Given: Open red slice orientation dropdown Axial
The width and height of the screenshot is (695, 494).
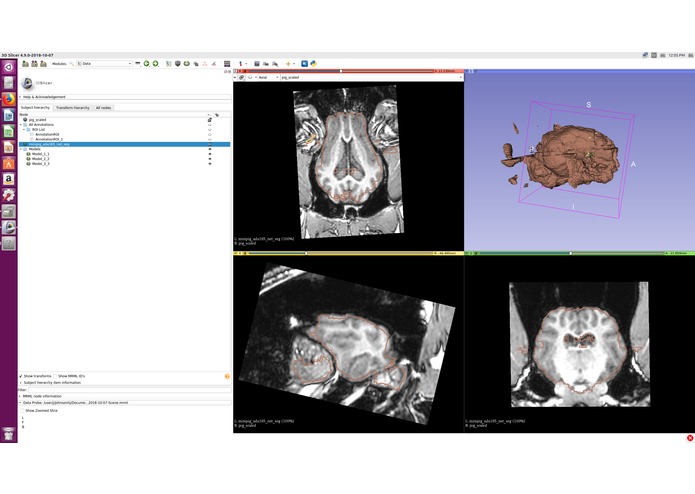Looking at the screenshot, I should [268, 77].
